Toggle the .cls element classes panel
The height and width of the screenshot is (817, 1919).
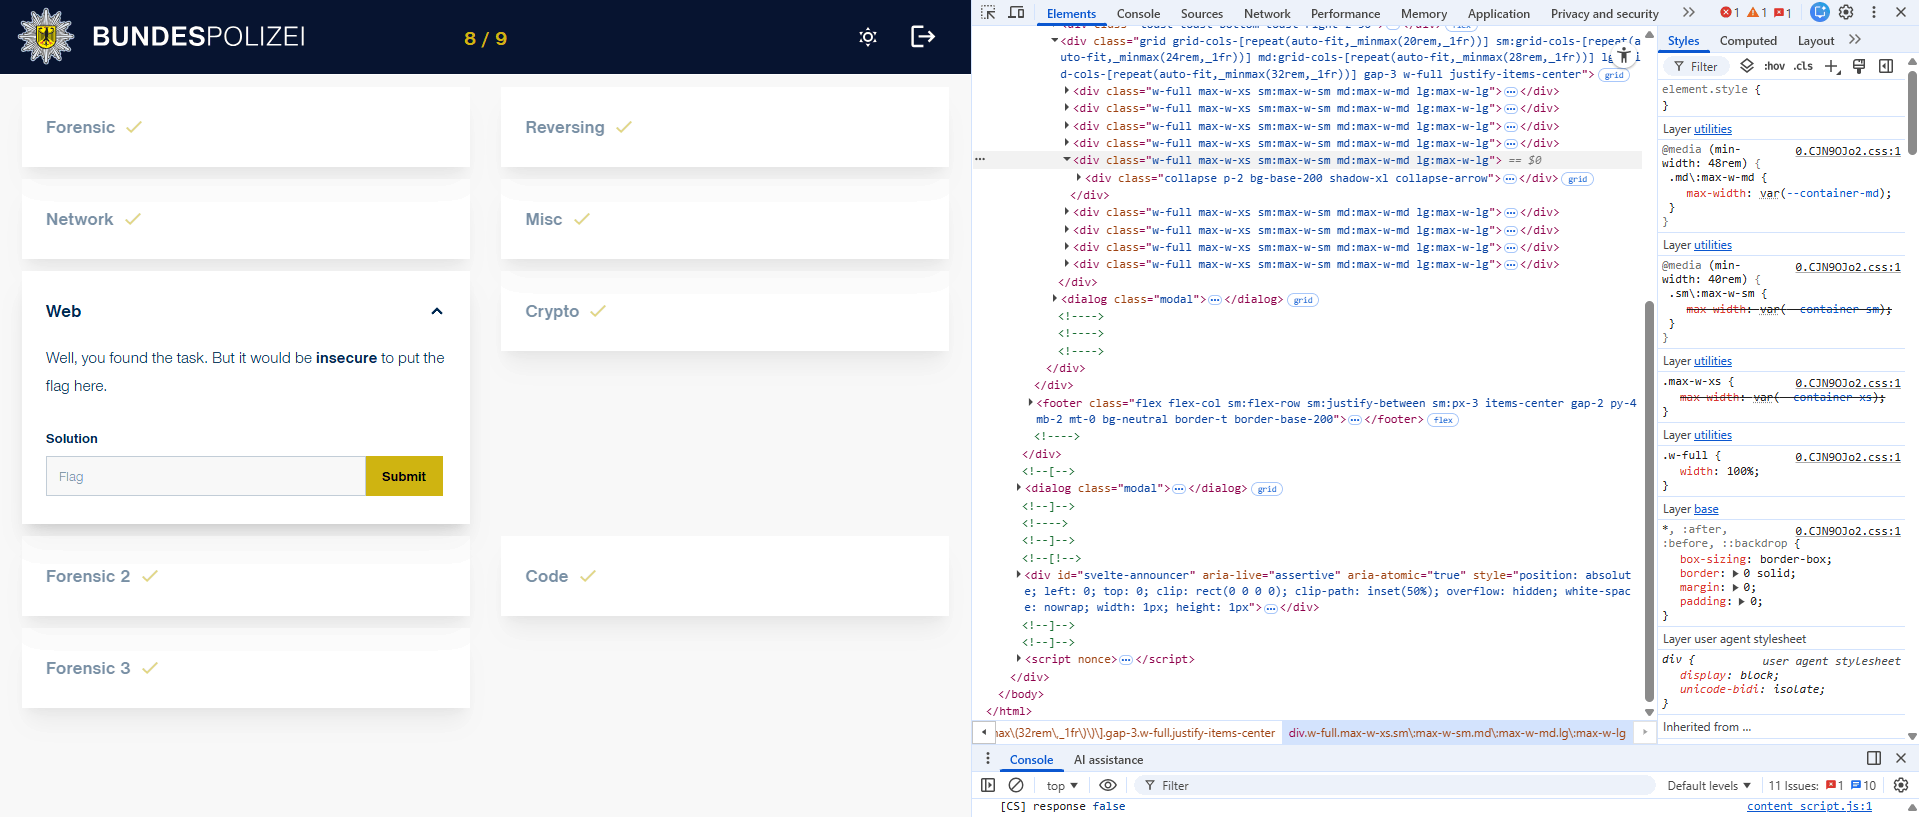pyautogui.click(x=1803, y=66)
